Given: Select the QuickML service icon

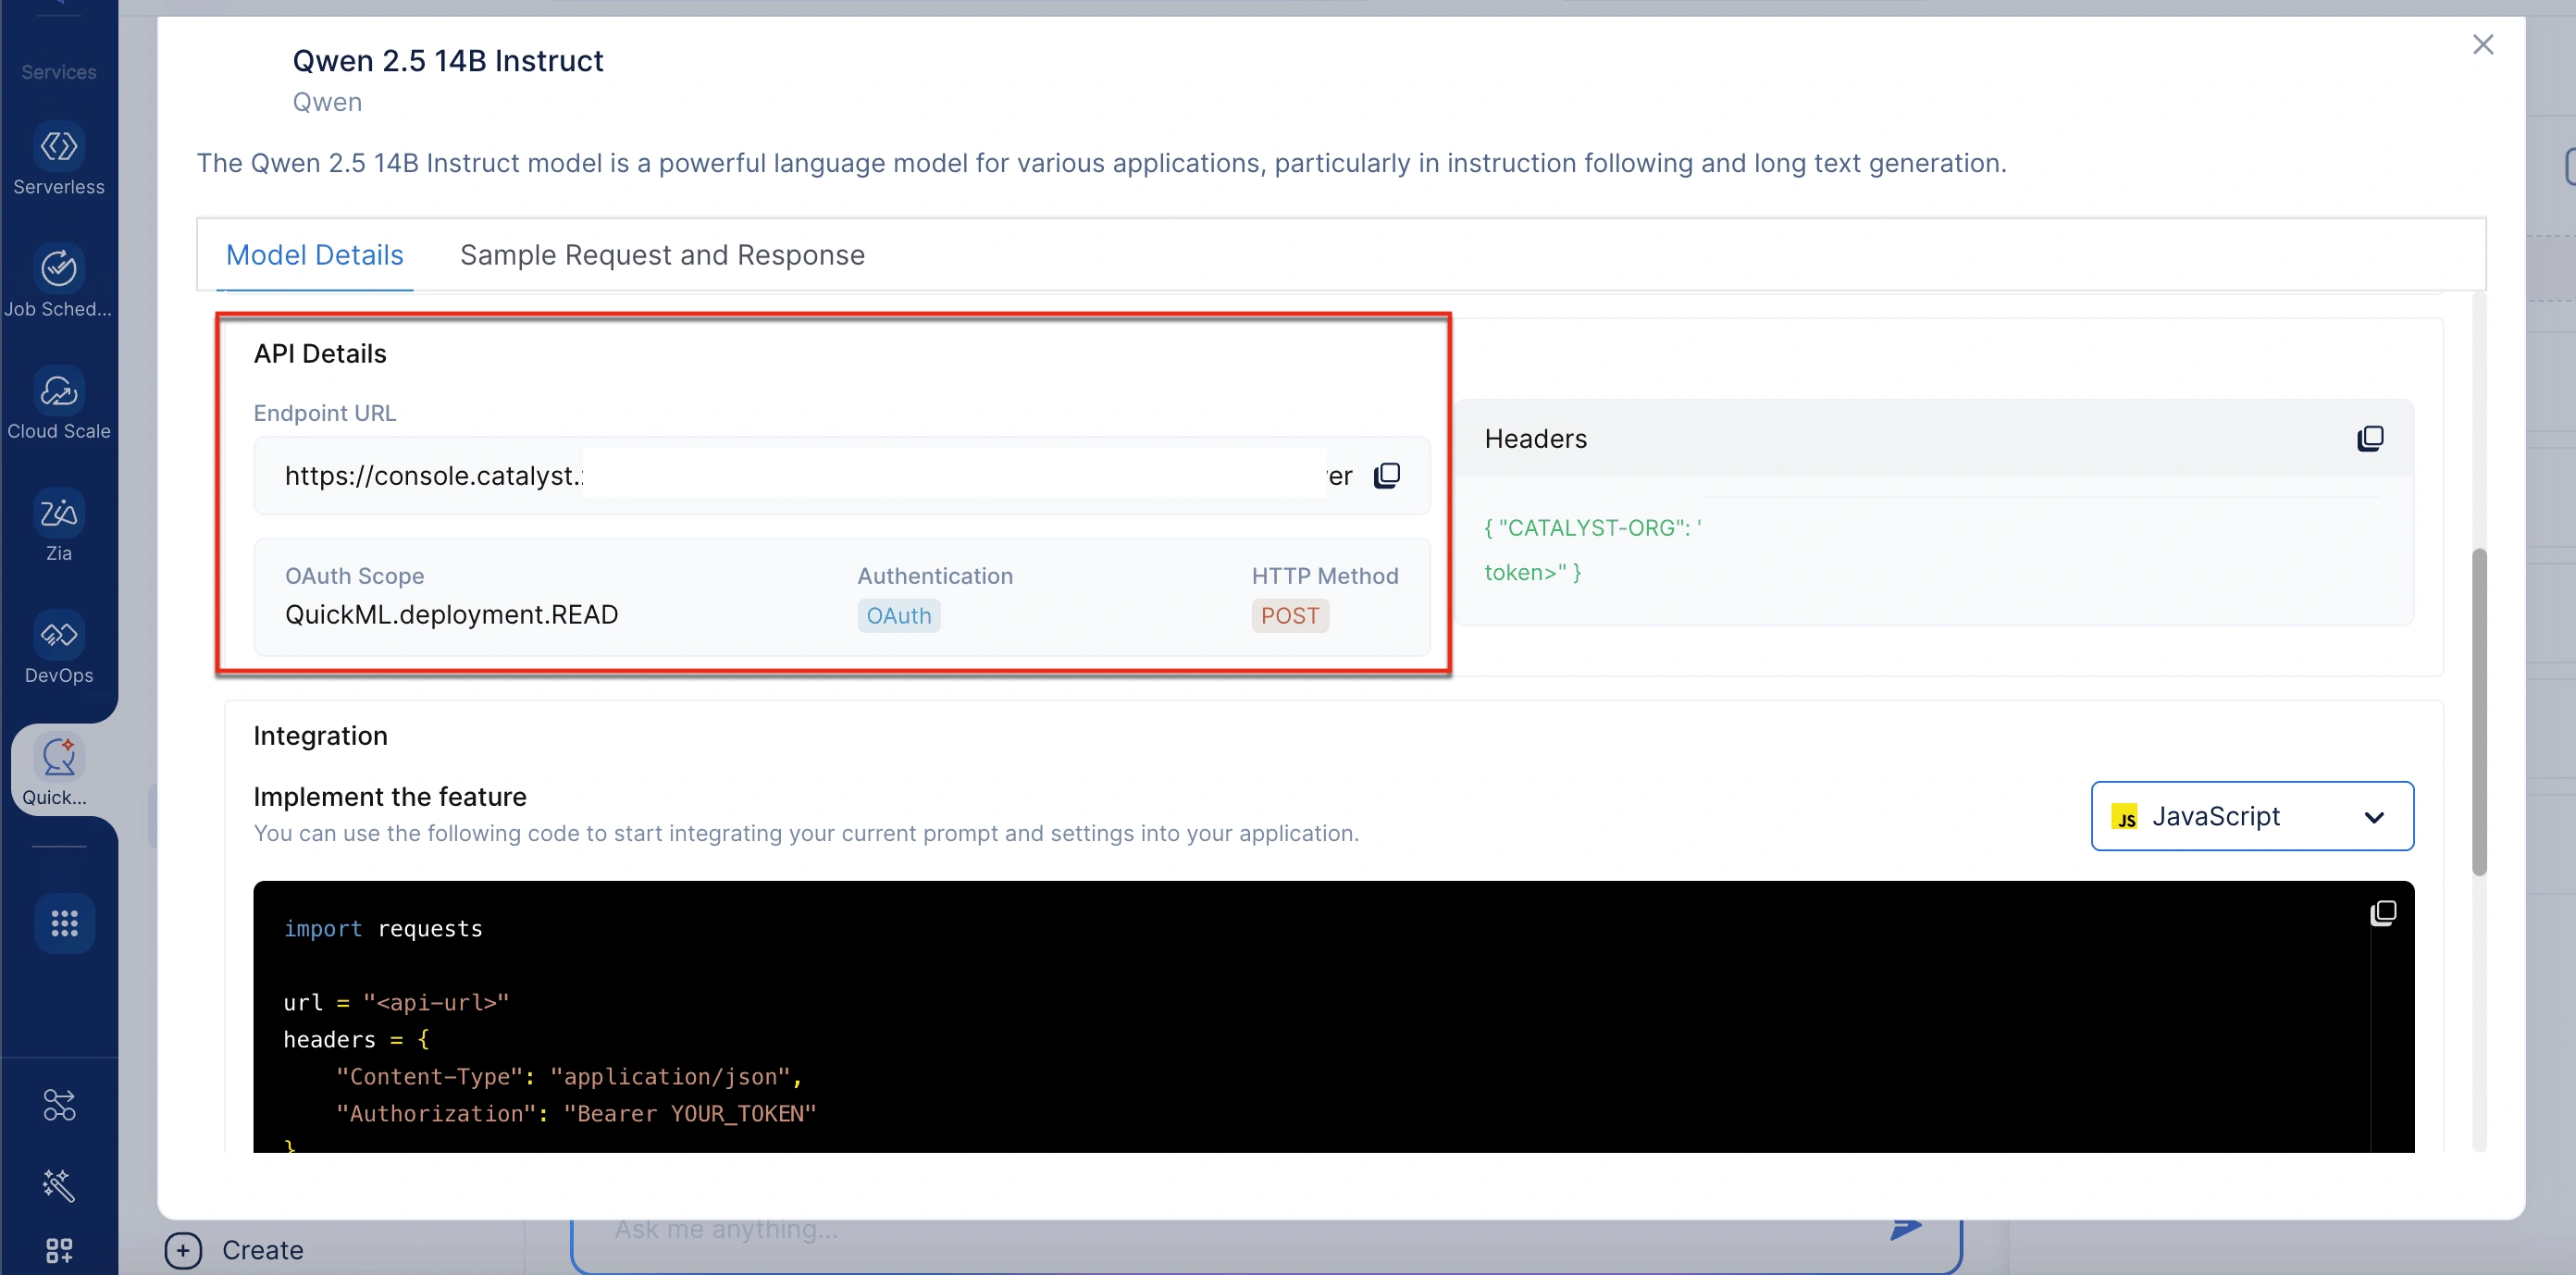Looking at the screenshot, I should (59, 757).
